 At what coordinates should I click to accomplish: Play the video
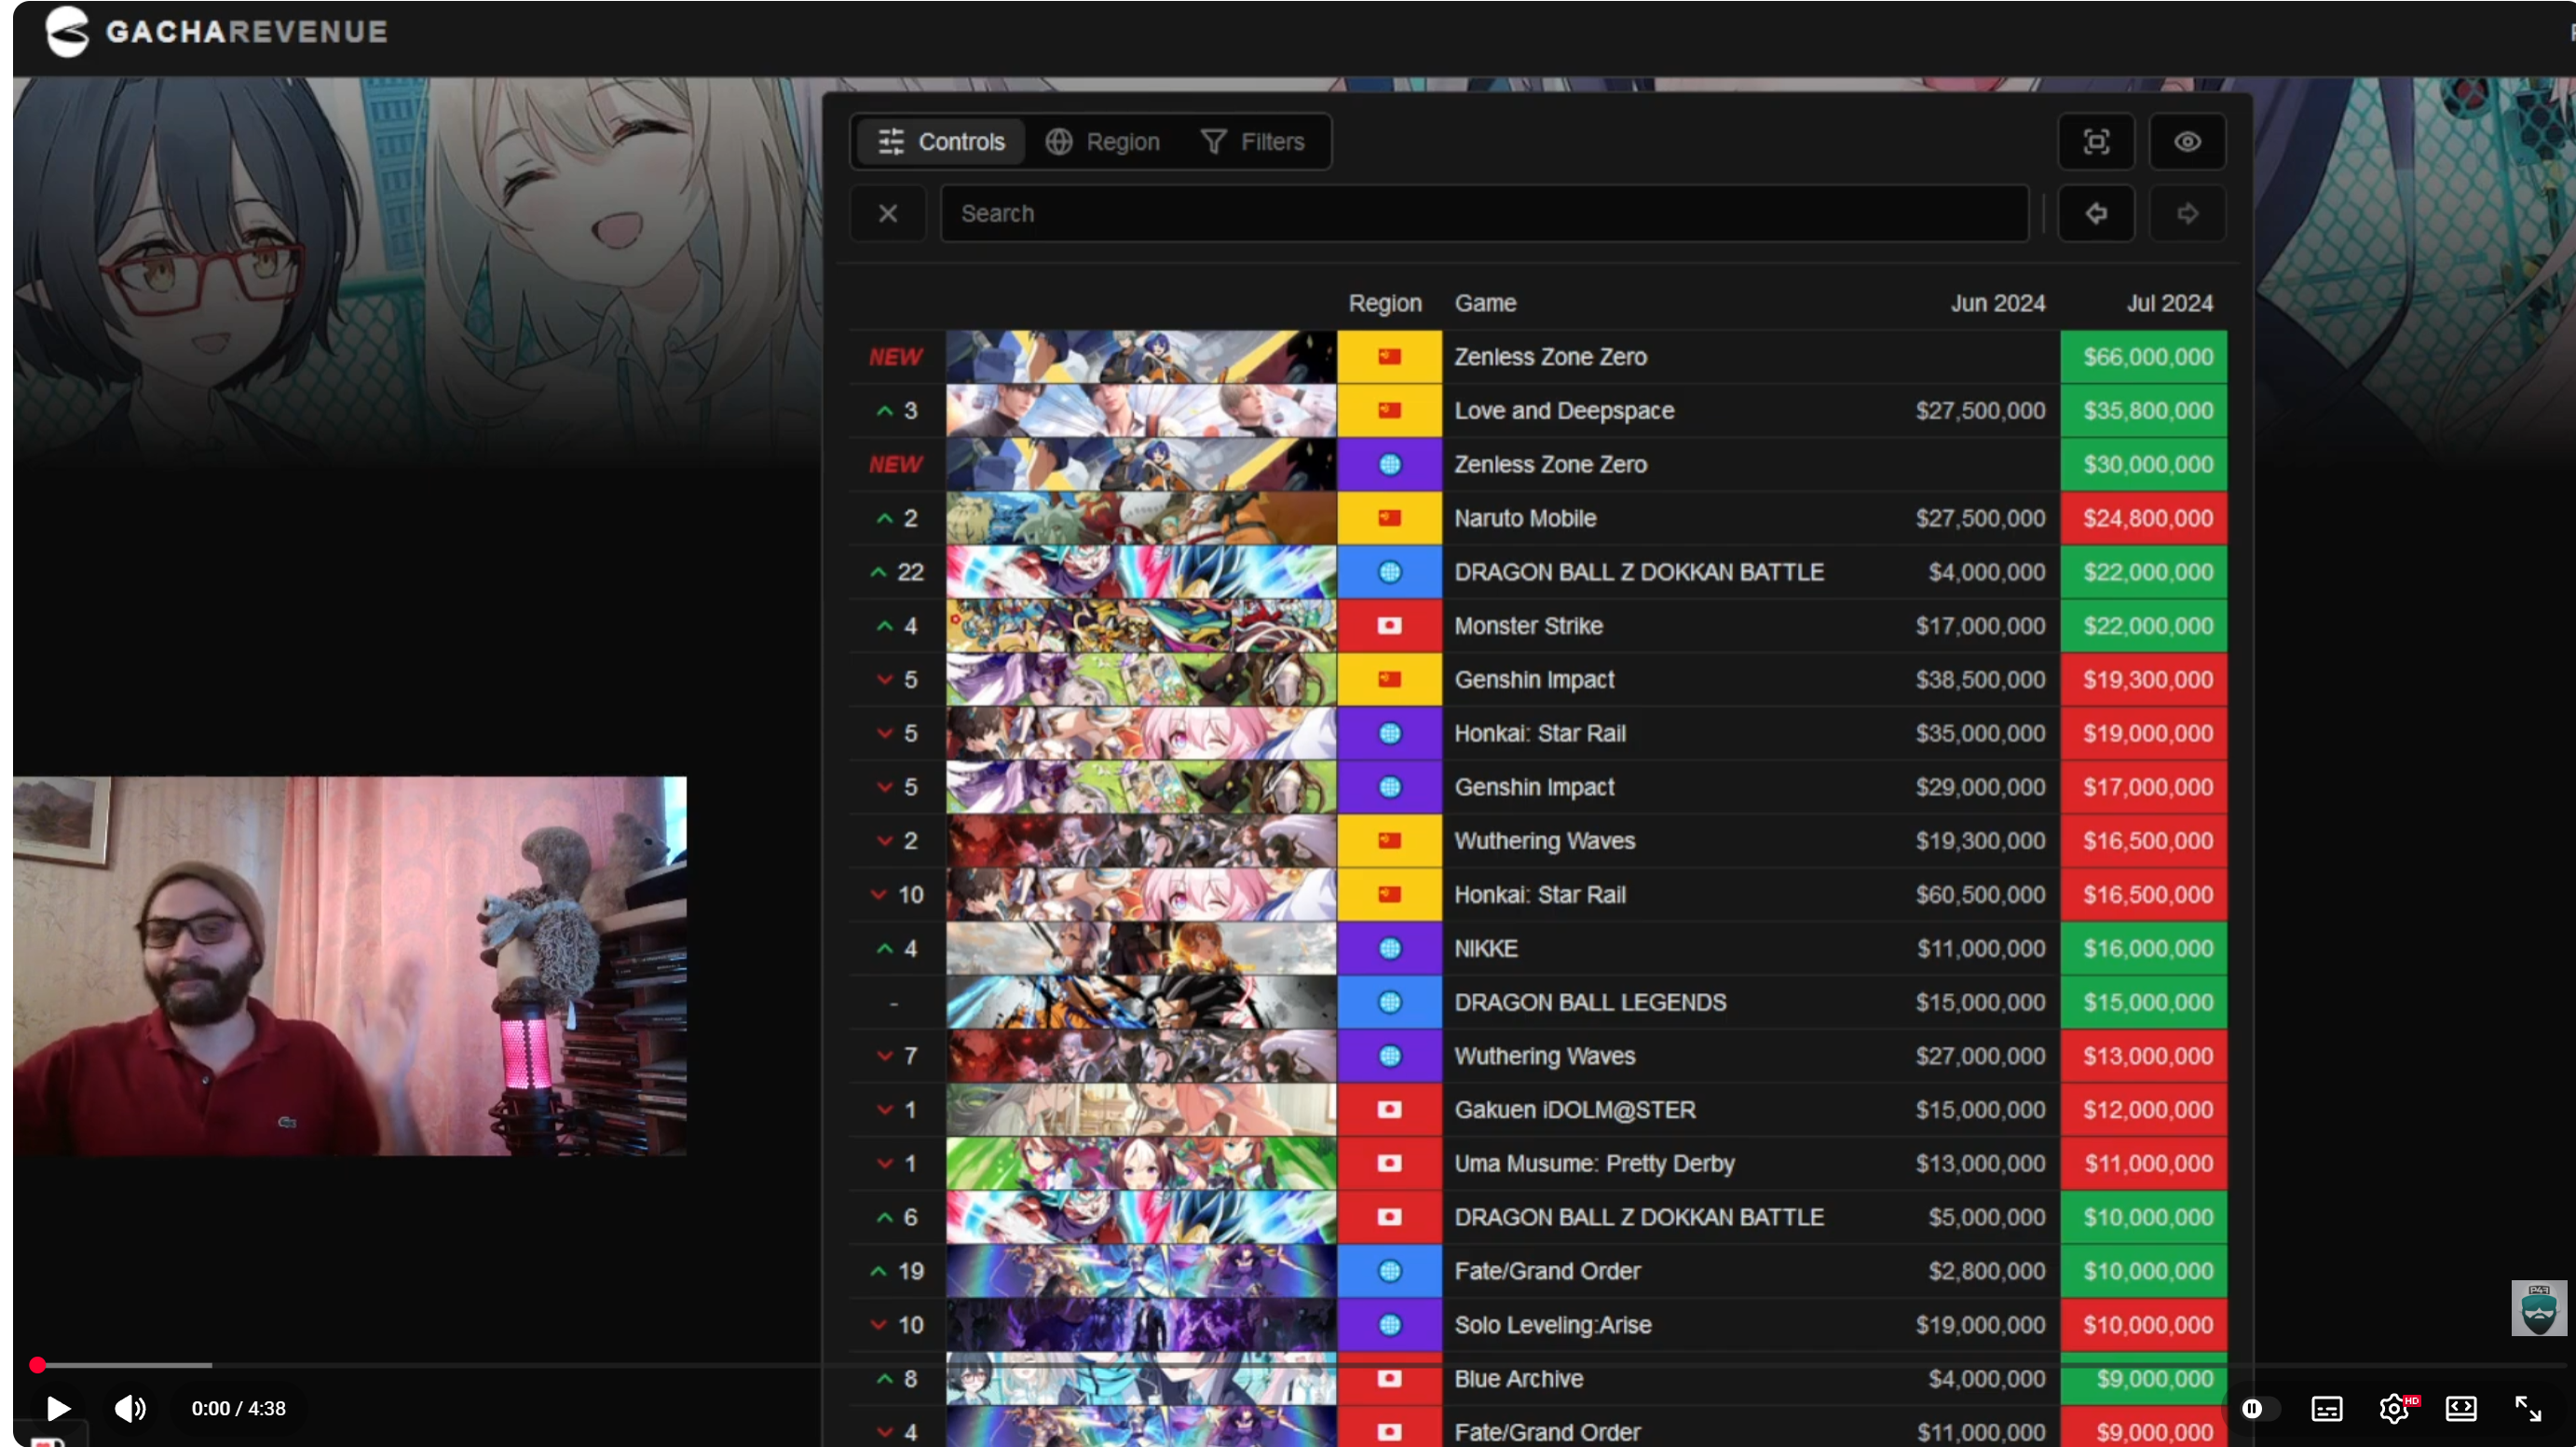[x=58, y=1408]
